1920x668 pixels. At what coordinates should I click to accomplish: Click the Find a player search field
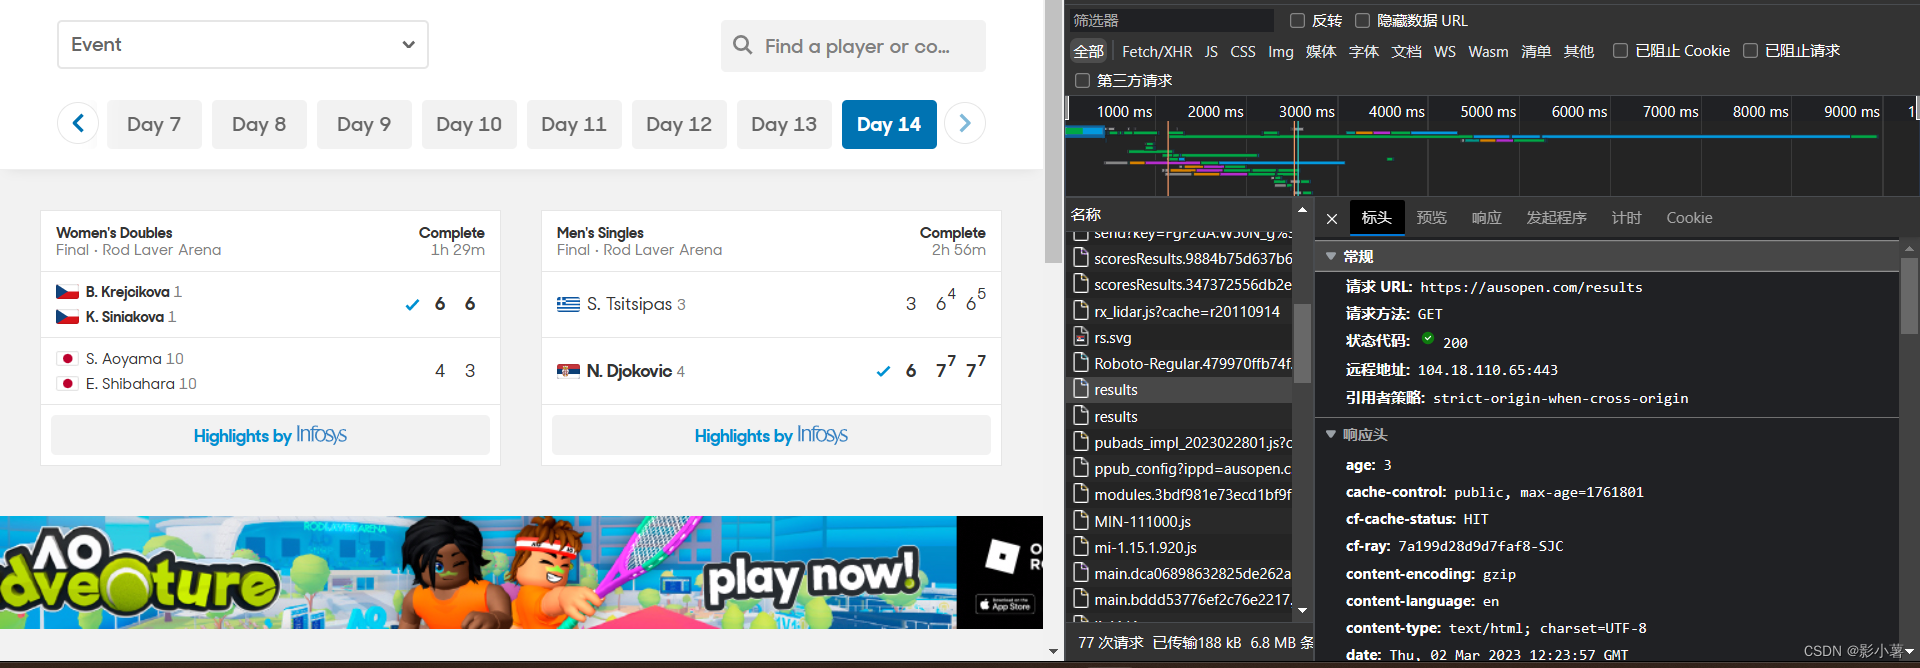[853, 46]
